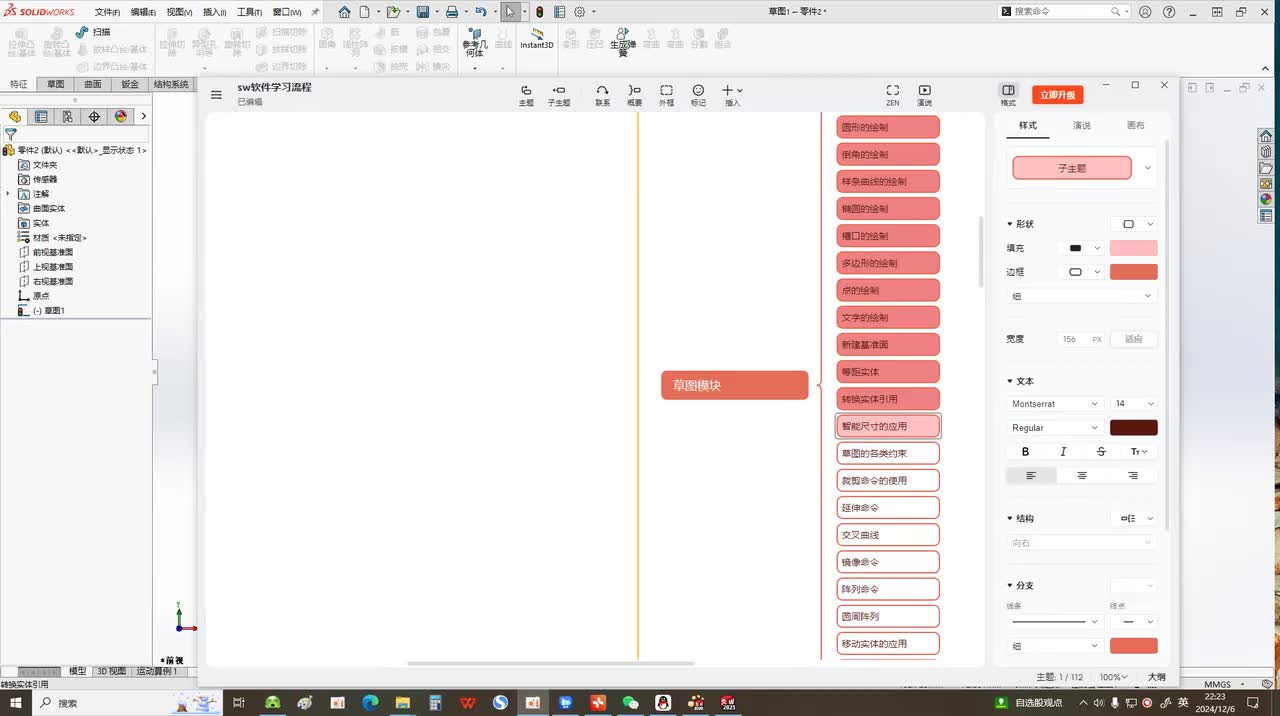Screen dimensions: 1280x716
Task: Toggle strikethrough text formatting
Action: pos(1101,452)
